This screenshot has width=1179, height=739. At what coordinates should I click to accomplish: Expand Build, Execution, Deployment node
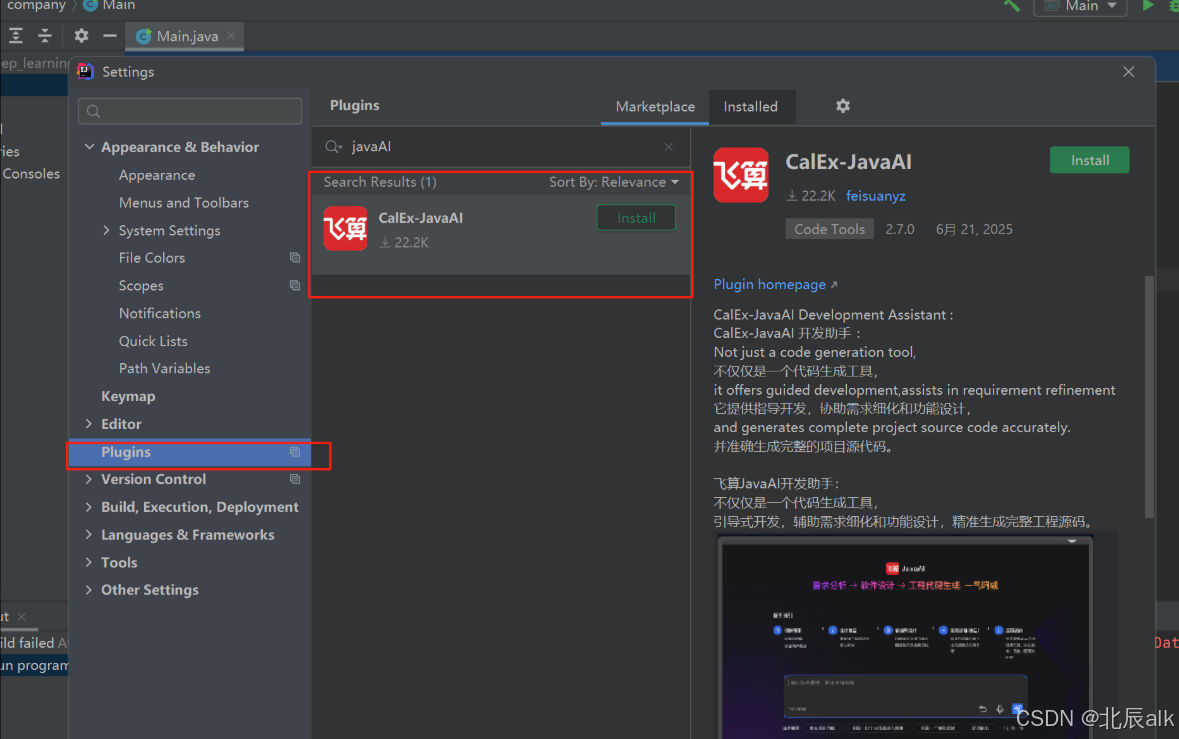[x=89, y=507]
